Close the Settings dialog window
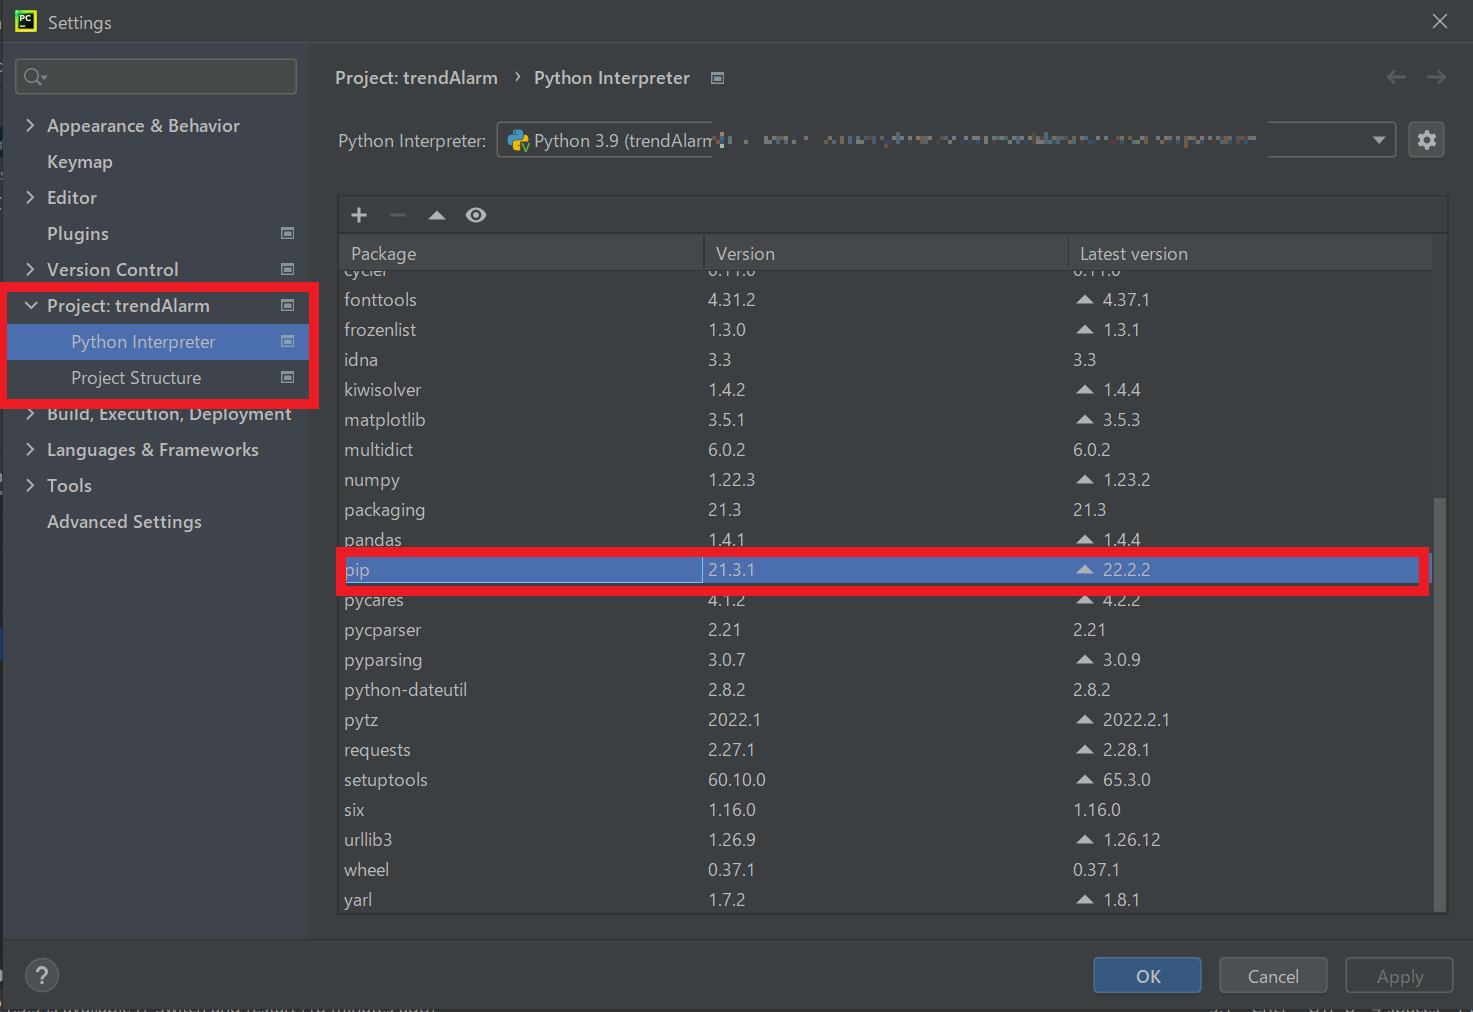The image size is (1473, 1012). tap(1439, 21)
